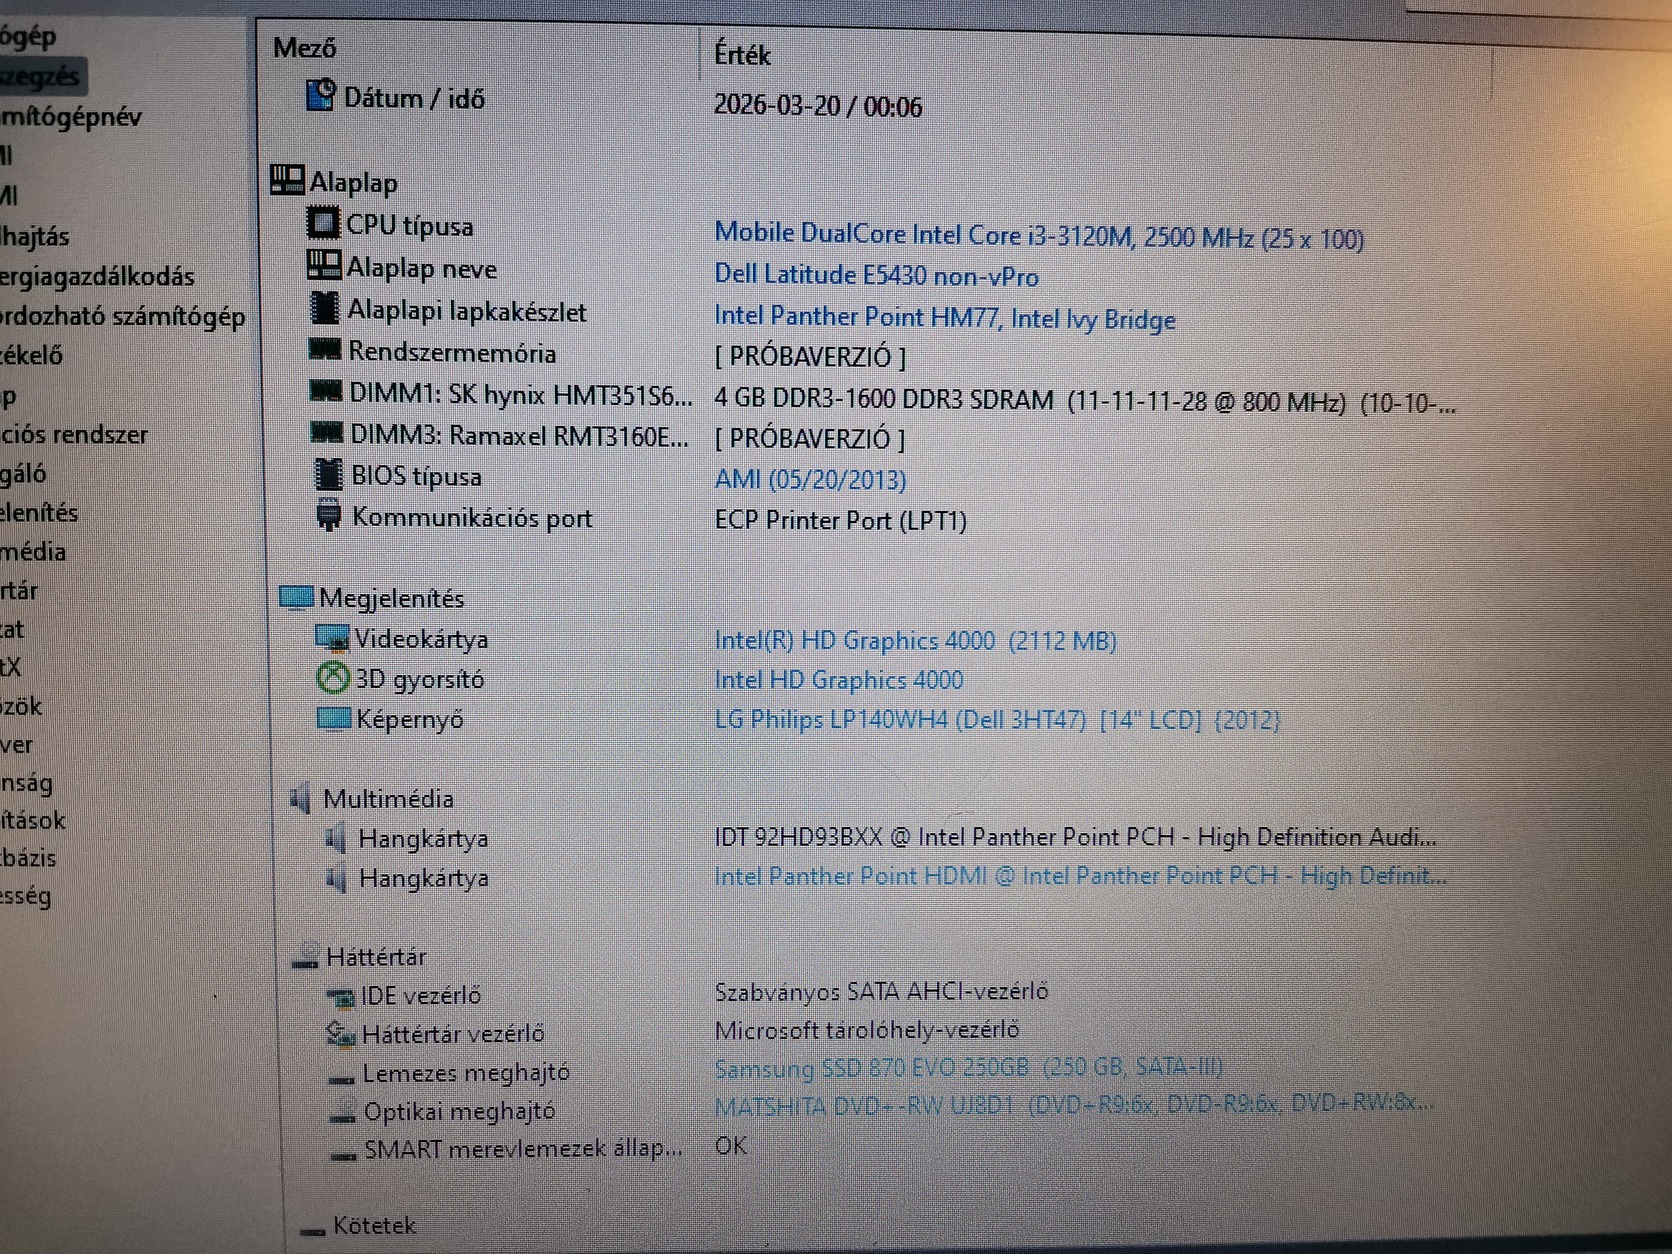Select the Videokártya display adapter icon
The height and width of the screenshot is (1254, 1672).
[332, 637]
